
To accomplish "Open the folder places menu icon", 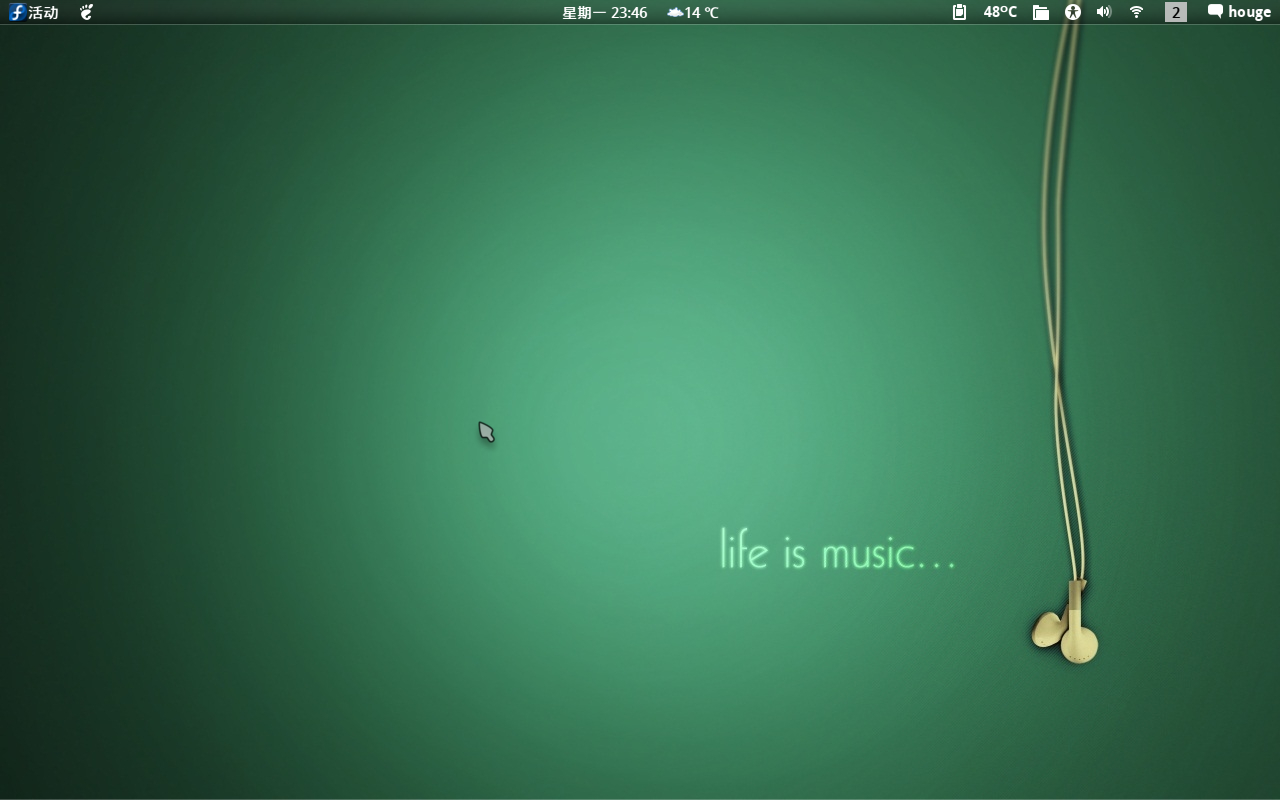I will 1041,12.
